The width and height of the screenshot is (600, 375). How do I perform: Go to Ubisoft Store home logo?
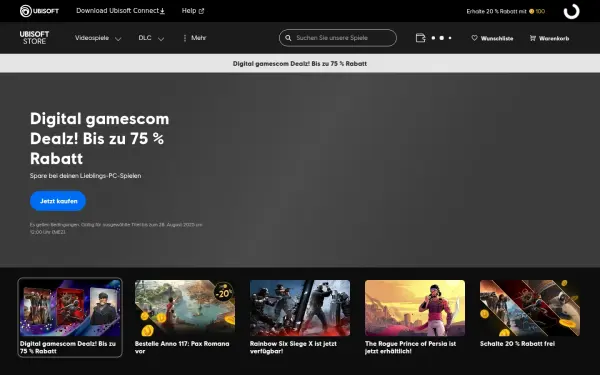click(x=34, y=38)
